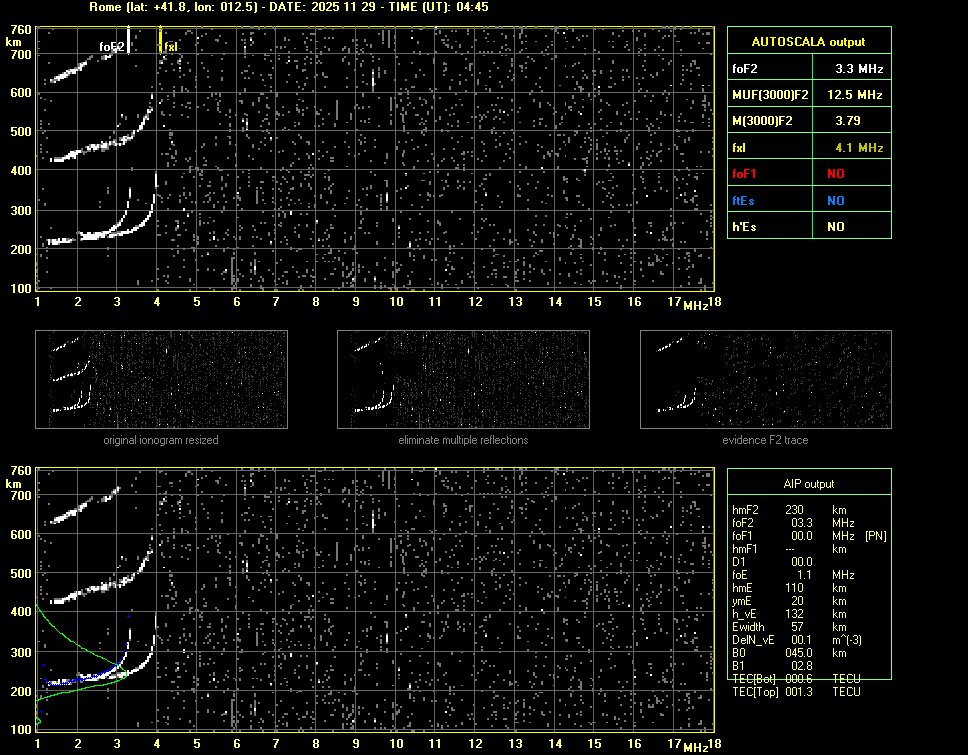Viewport: 968px width, 755px height.
Task: Click the 'original ionogram resized' thumbnail
Action: [x=161, y=378]
